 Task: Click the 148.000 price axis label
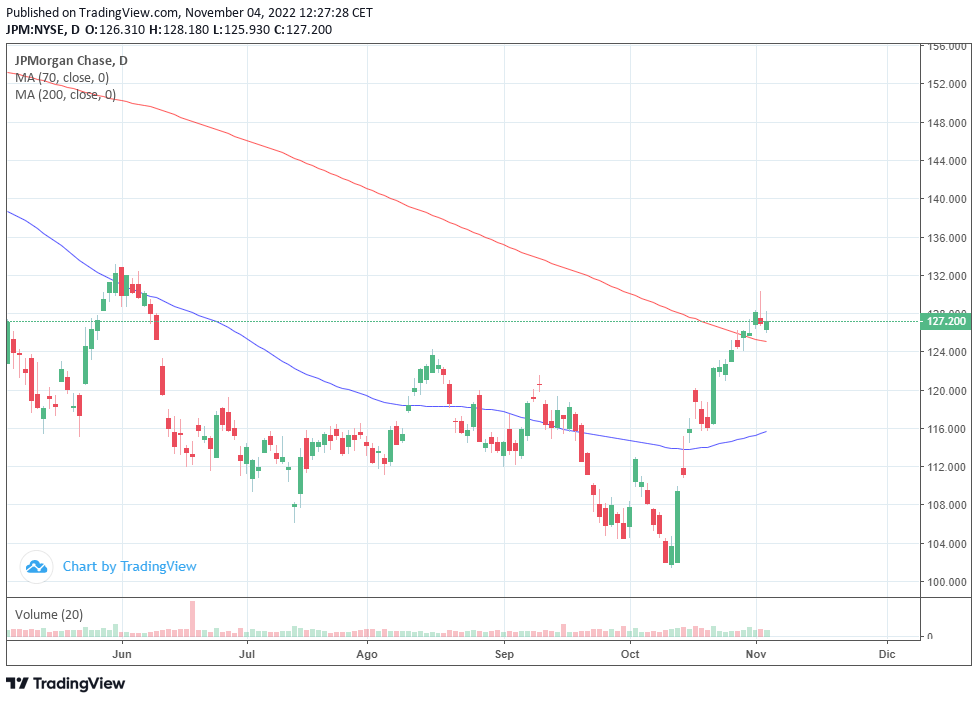pos(946,123)
